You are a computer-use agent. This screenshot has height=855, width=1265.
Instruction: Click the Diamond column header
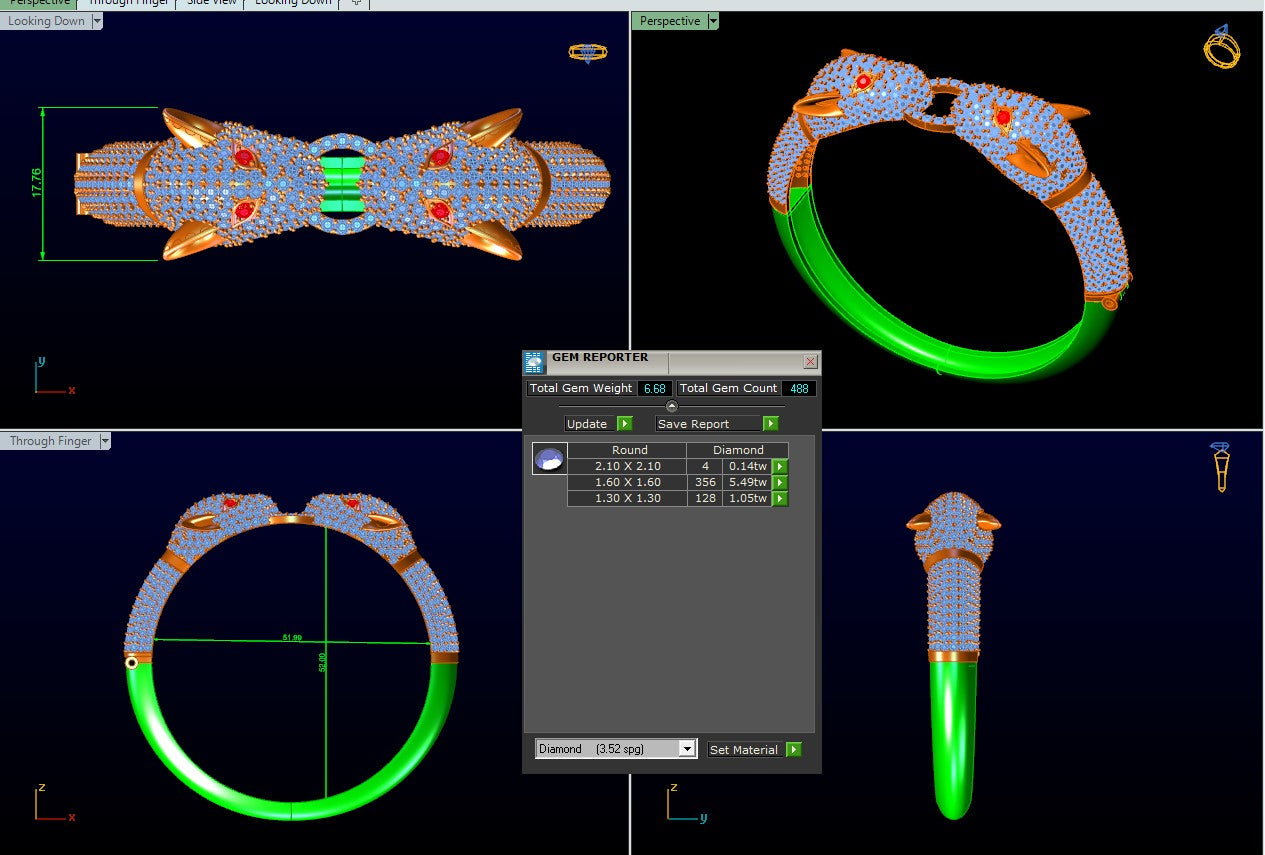tap(738, 450)
